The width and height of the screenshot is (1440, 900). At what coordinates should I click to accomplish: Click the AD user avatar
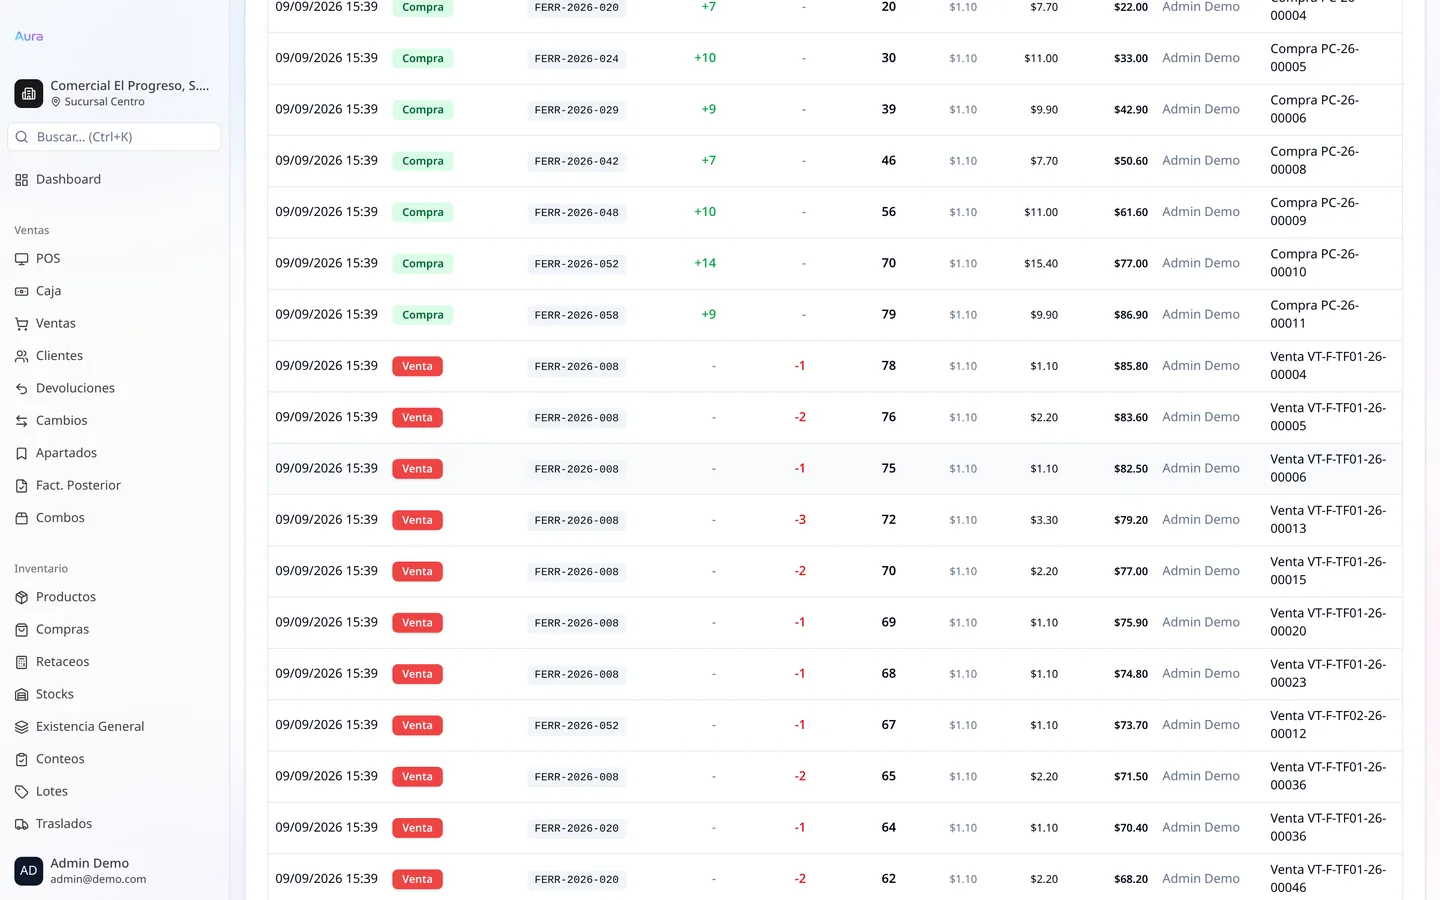click(x=29, y=871)
